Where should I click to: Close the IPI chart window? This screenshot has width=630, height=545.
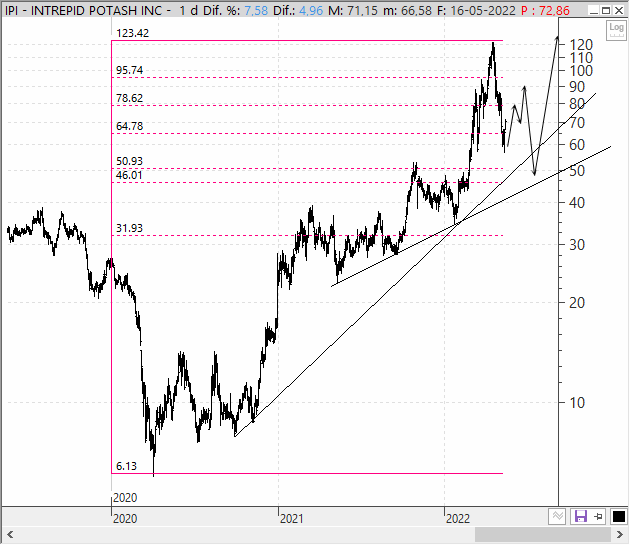pyautogui.click(x=619, y=10)
